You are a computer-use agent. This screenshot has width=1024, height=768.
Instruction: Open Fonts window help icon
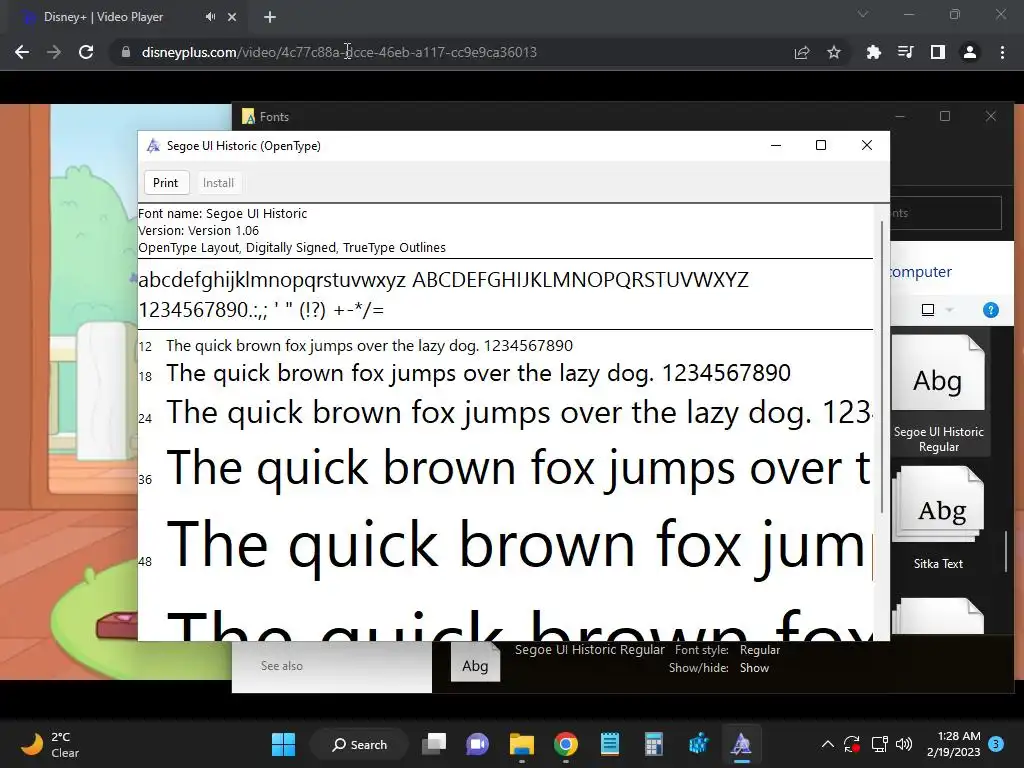click(991, 310)
